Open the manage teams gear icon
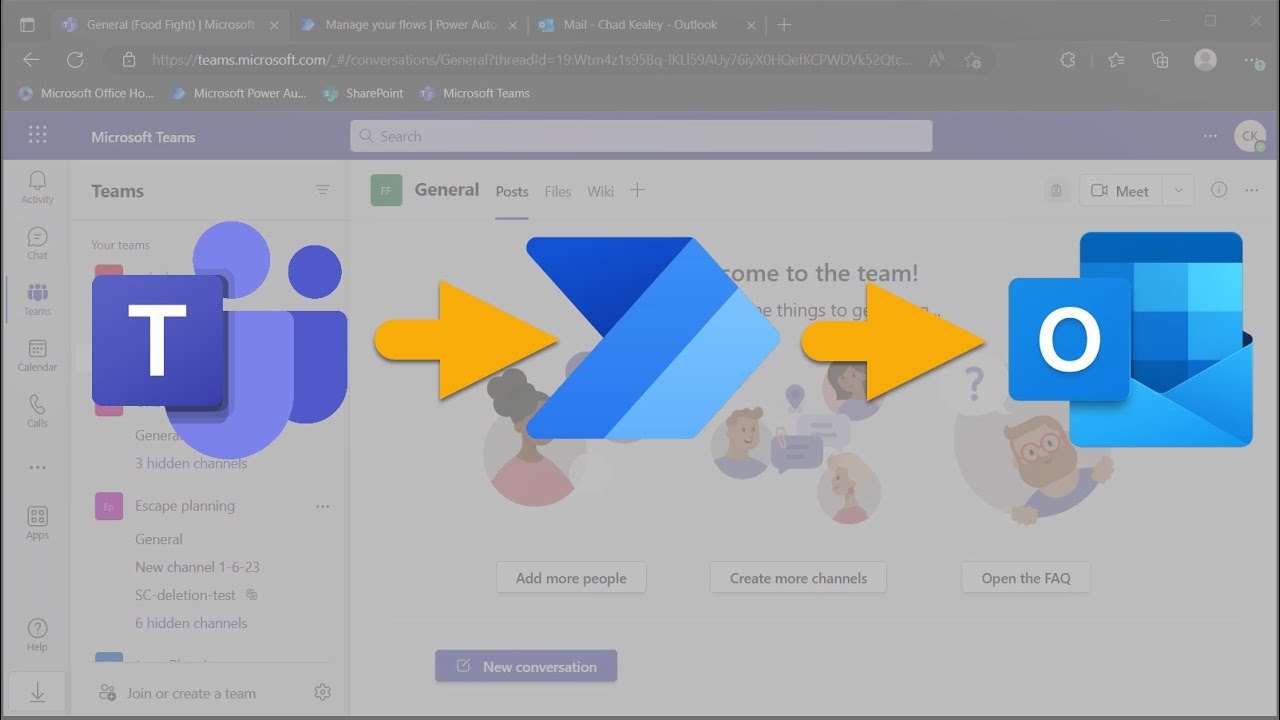1280x720 pixels. [322, 692]
